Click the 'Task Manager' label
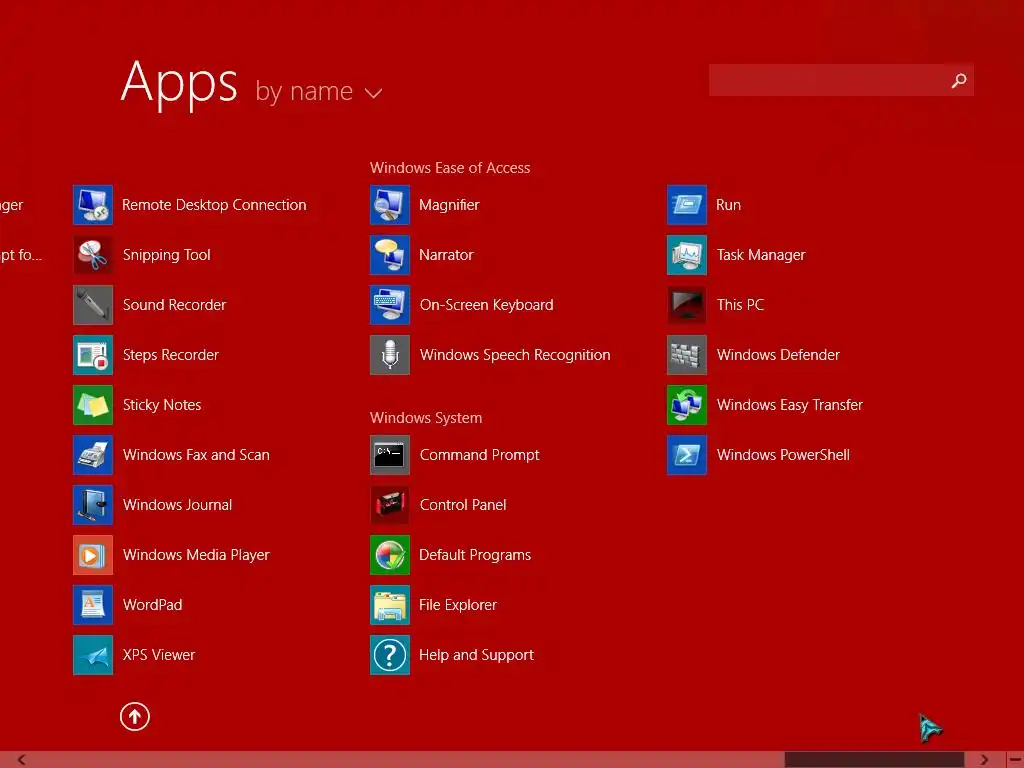Image resolution: width=1024 pixels, height=768 pixels. [761, 255]
